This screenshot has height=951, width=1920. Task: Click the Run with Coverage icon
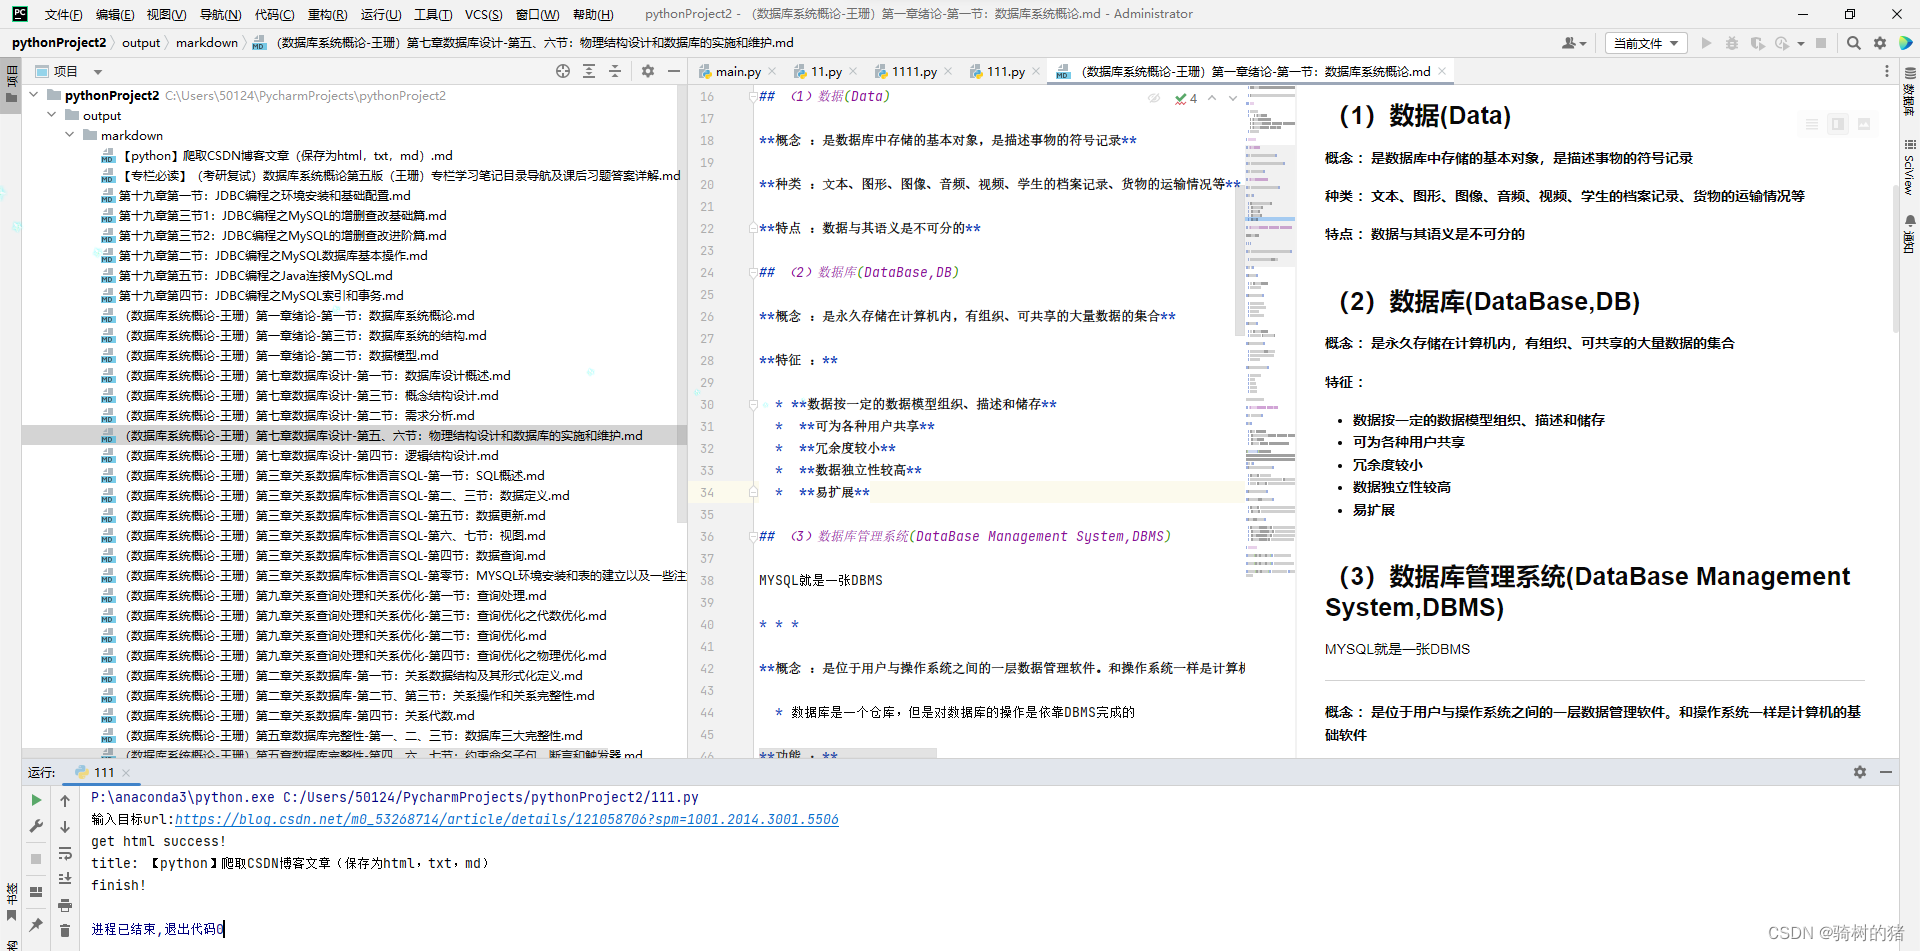click(1757, 43)
